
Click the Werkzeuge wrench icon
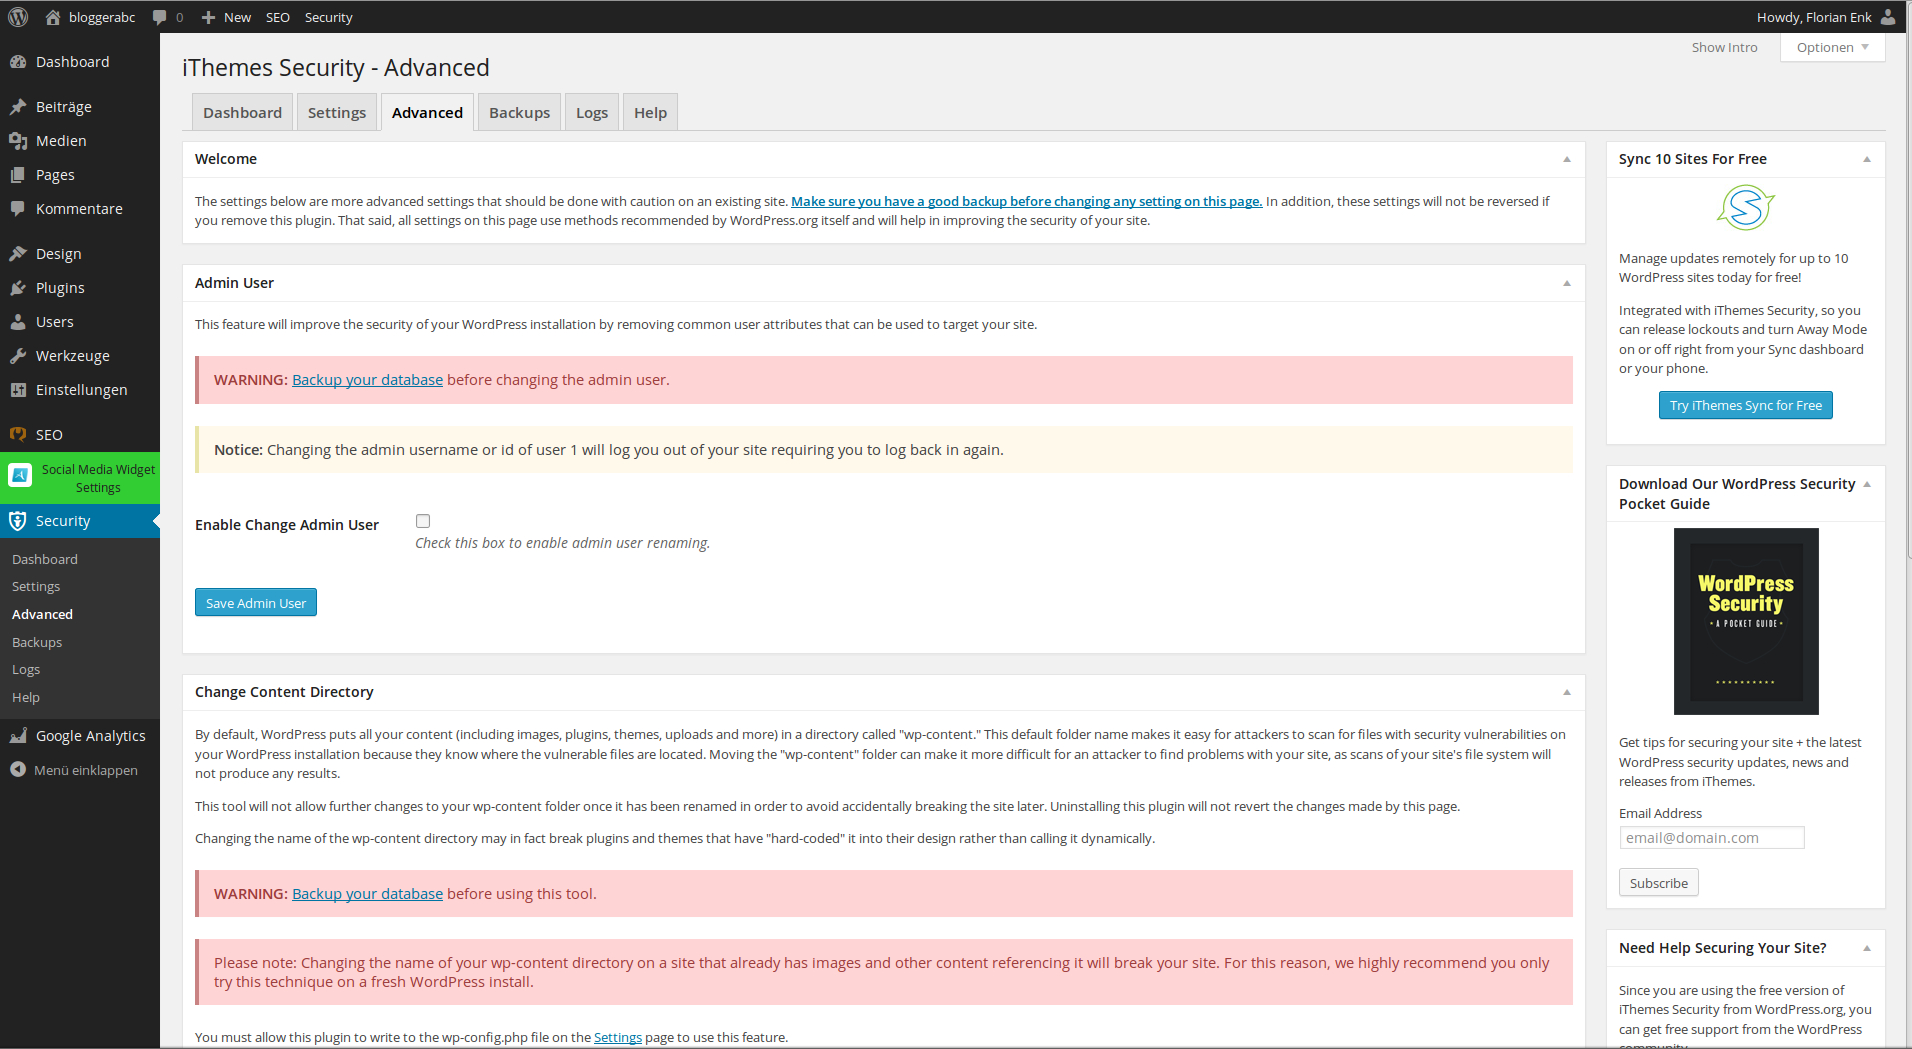(x=18, y=356)
